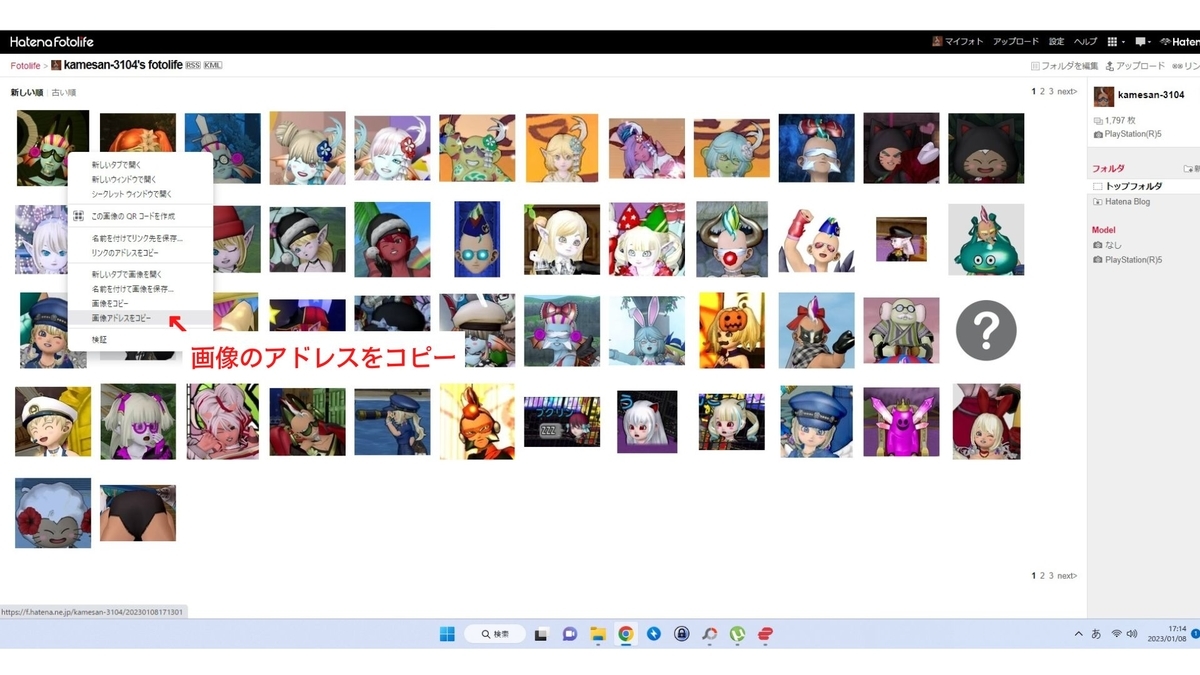Open the black cat hood character thumbnail
The height and width of the screenshot is (675, 1200).
click(986, 148)
